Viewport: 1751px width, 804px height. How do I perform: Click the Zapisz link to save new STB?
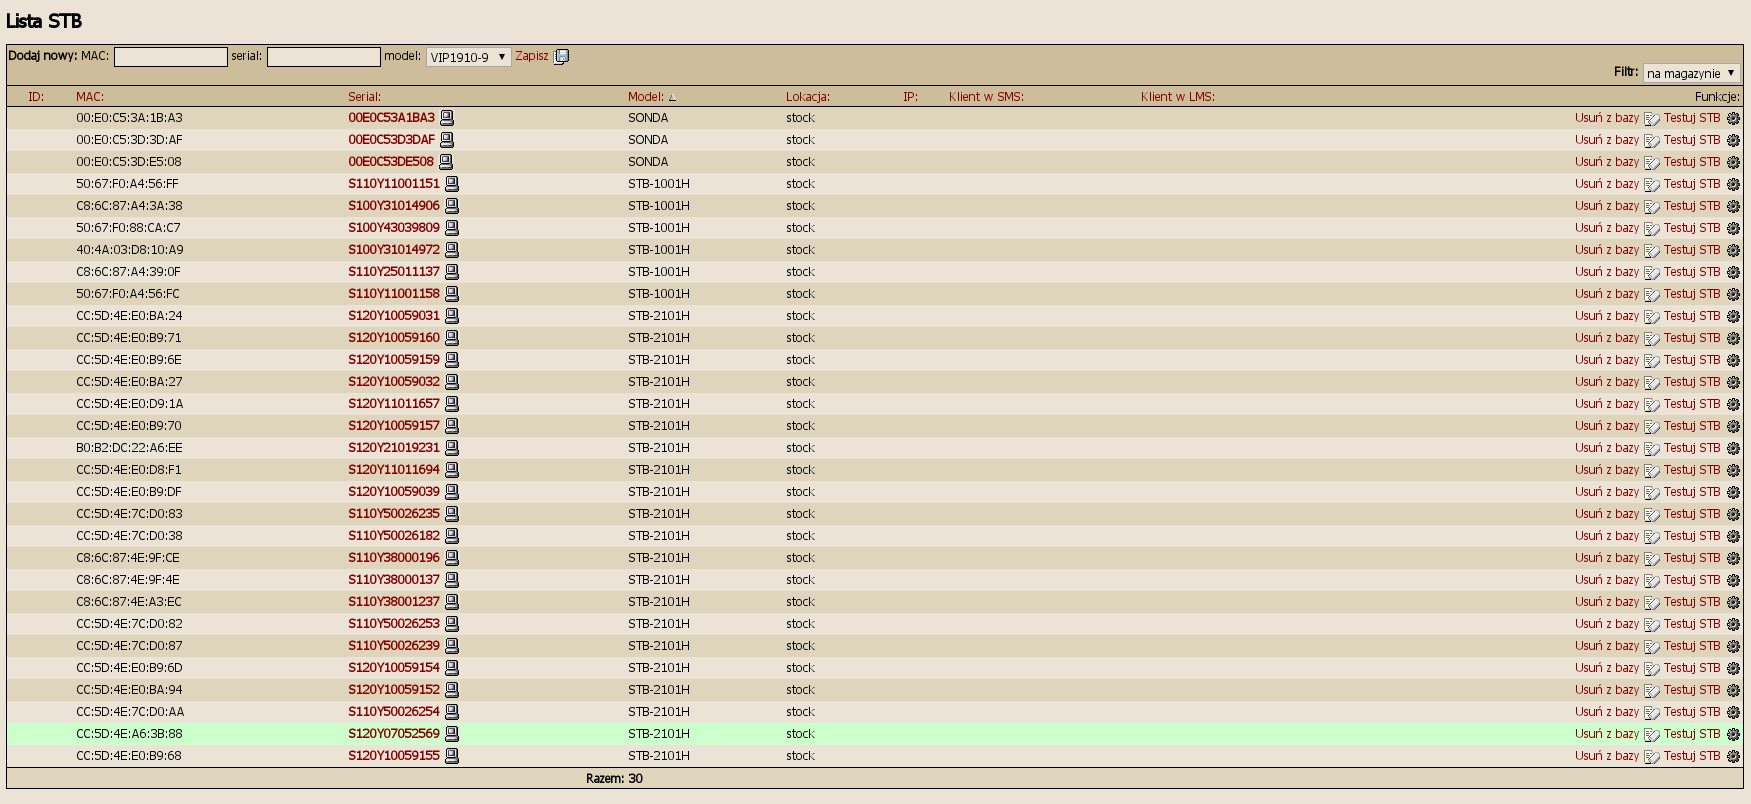pos(532,56)
